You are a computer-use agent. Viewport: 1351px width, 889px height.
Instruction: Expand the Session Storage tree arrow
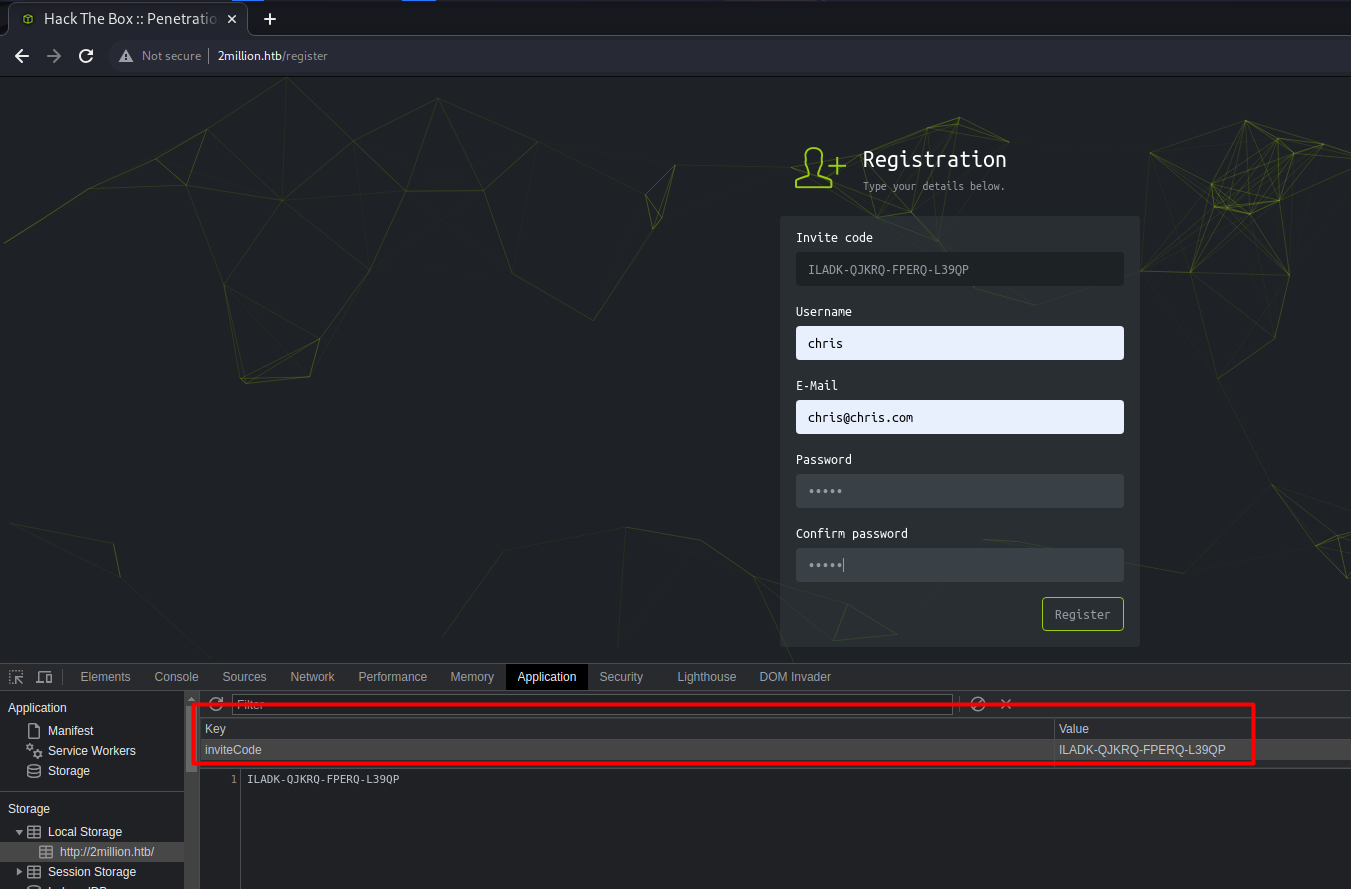pyautogui.click(x=19, y=872)
